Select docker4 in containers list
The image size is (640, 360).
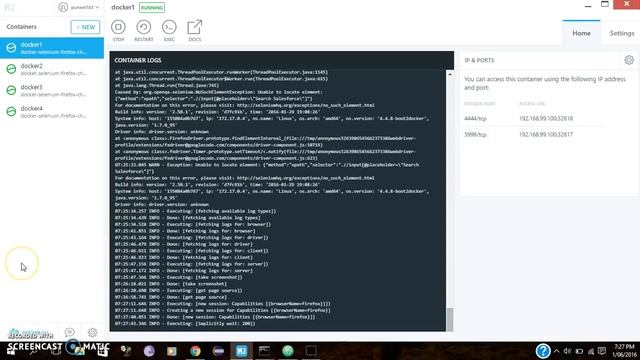pyautogui.click(x=52, y=111)
